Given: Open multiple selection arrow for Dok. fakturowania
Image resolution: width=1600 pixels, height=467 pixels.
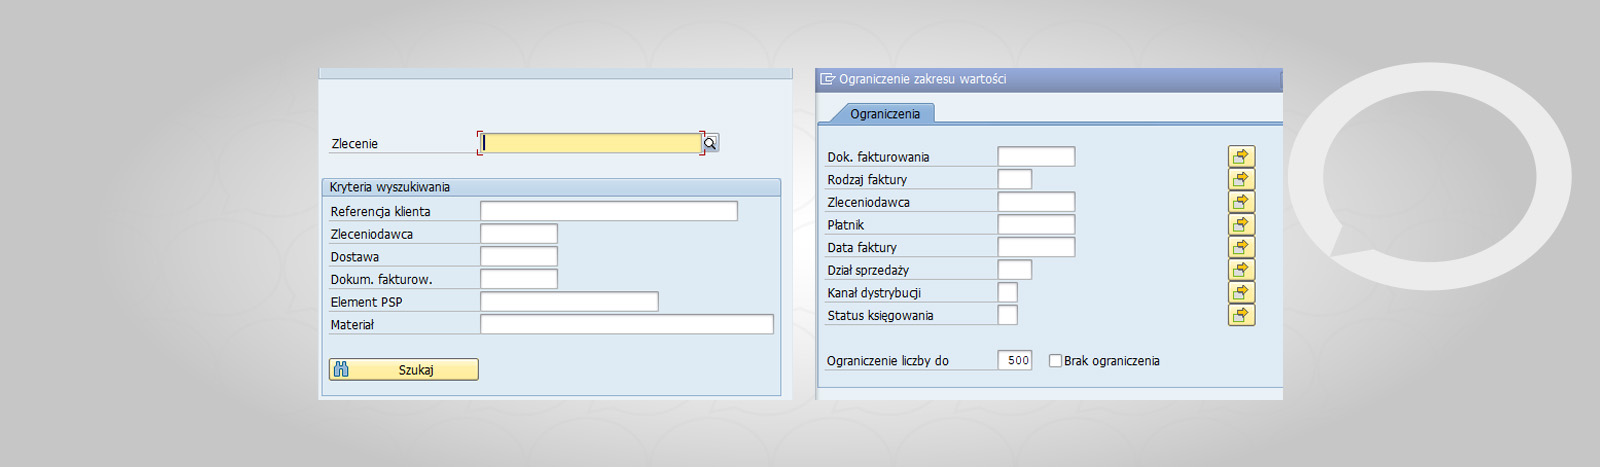Looking at the screenshot, I should coord(1241,156).
